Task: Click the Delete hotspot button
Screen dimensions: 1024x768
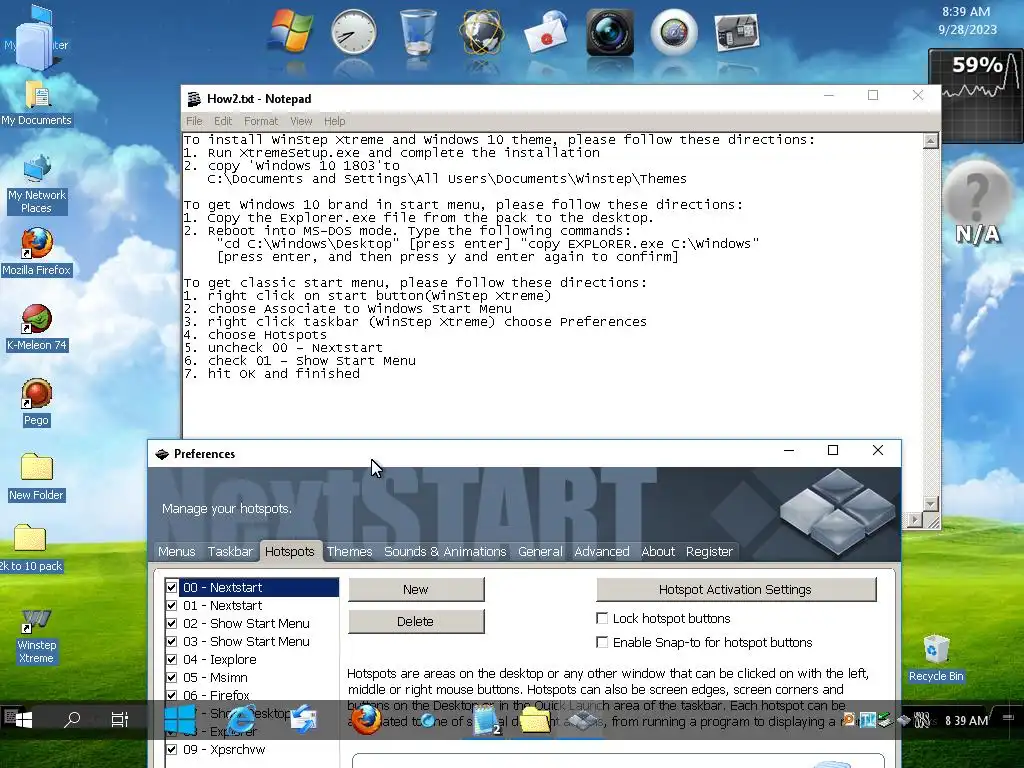Action: click(416, 621)
